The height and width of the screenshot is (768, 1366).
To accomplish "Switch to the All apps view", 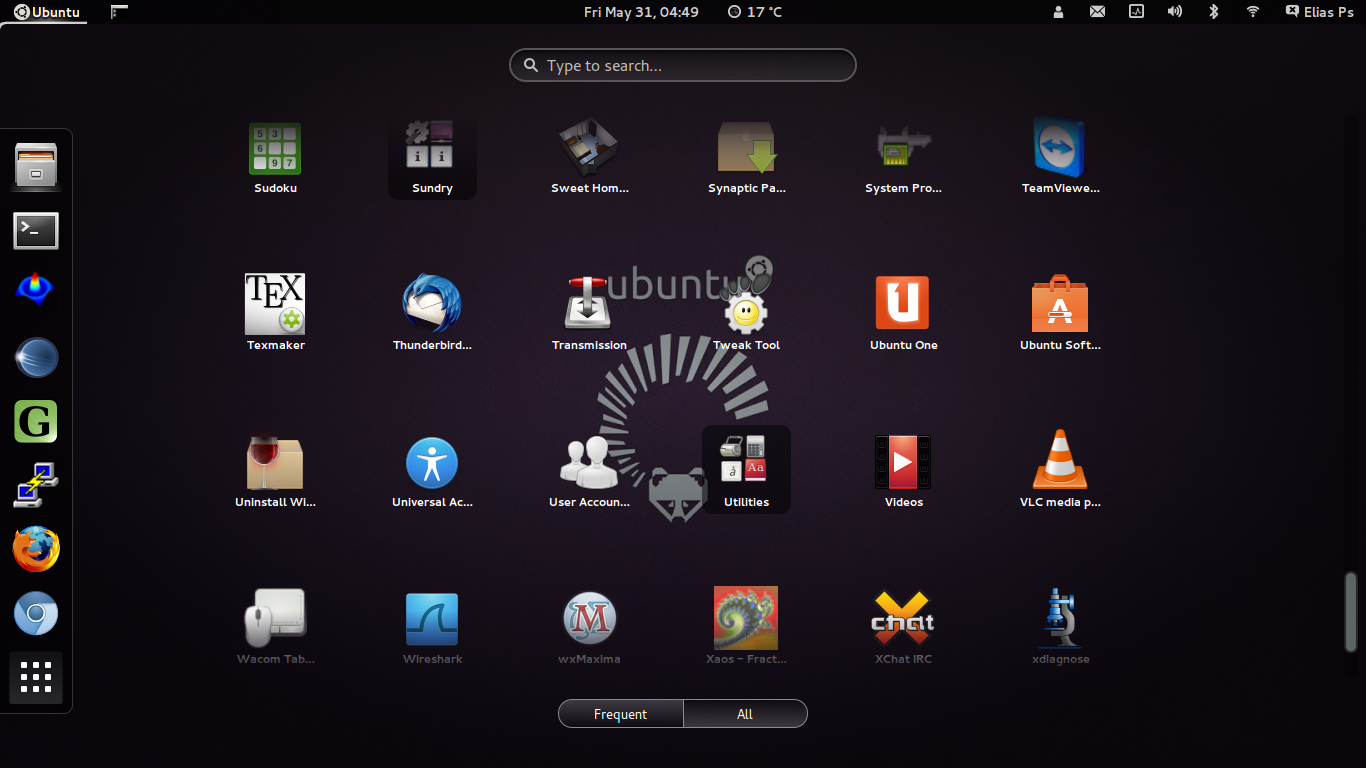I will click(x=745, y=714).
